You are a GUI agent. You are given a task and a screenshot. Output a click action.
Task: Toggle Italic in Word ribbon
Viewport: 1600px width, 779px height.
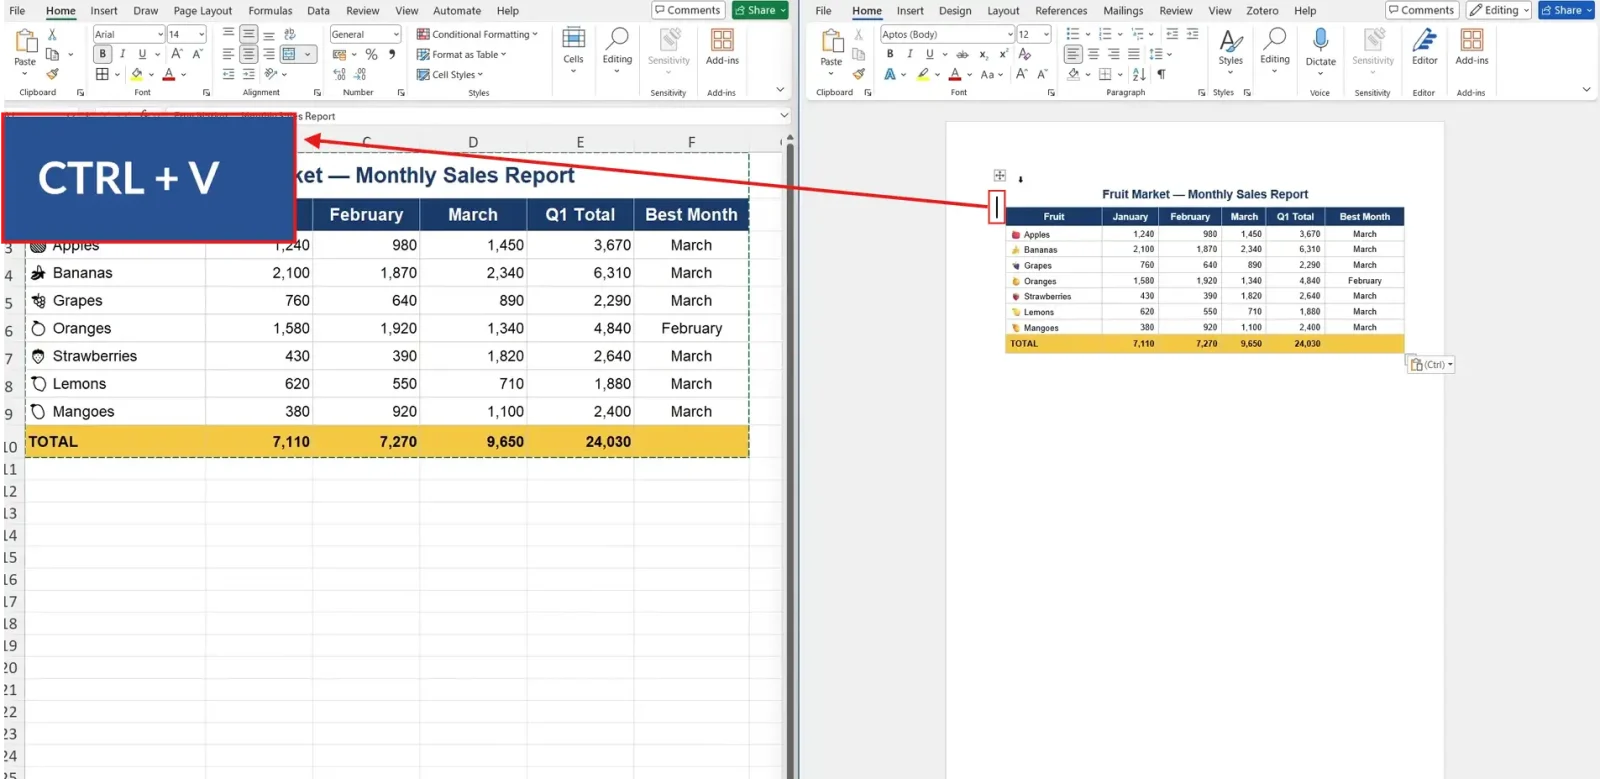910,54
